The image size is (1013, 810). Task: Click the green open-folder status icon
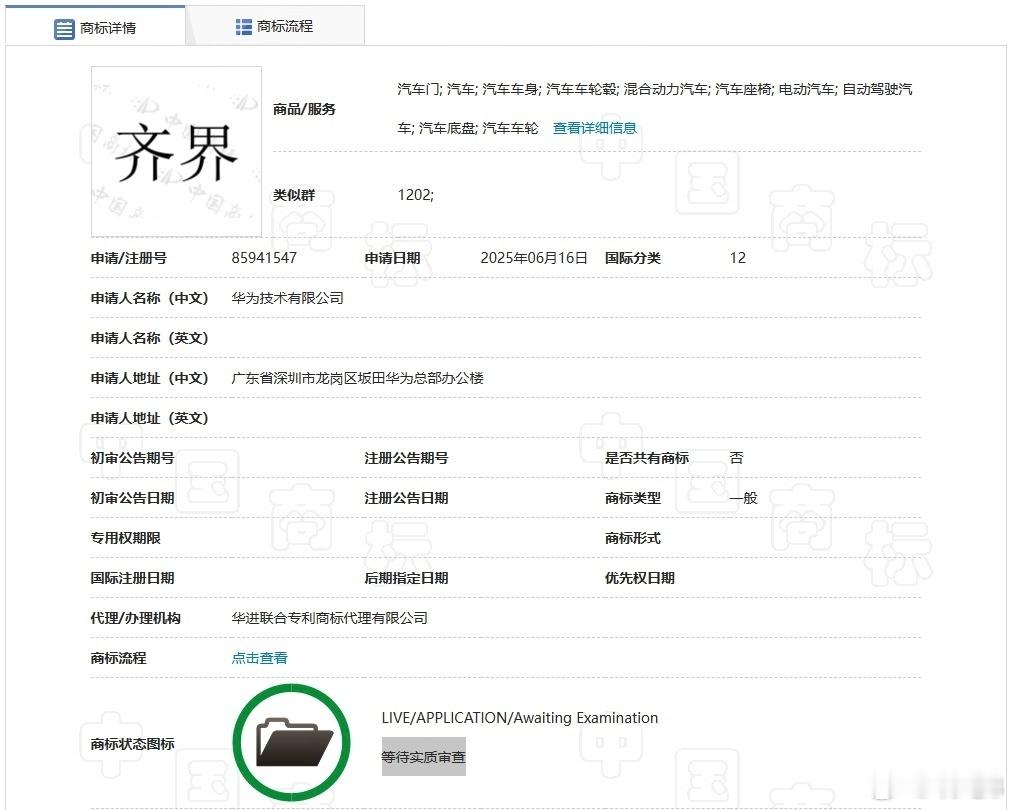click(x=291, y=740)
